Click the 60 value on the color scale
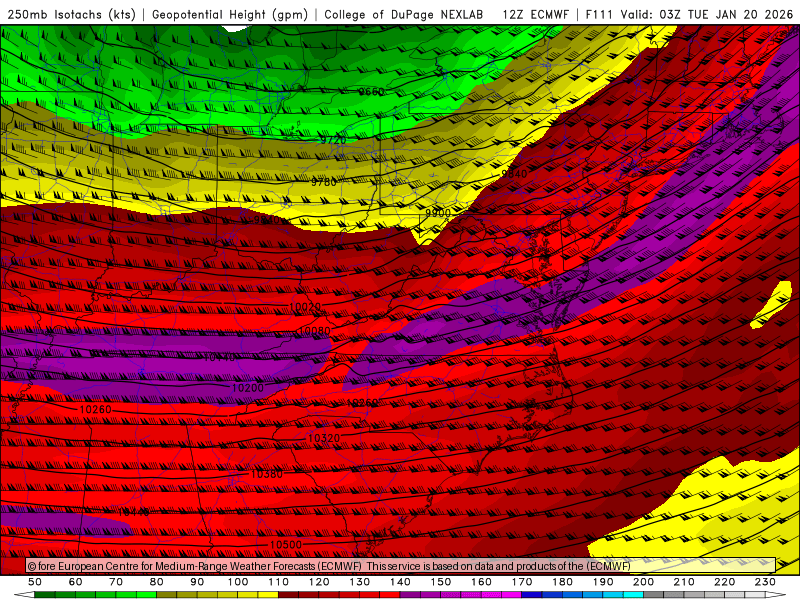The width and height of the screenshot is (800, 600). click(x=76, y=582)
